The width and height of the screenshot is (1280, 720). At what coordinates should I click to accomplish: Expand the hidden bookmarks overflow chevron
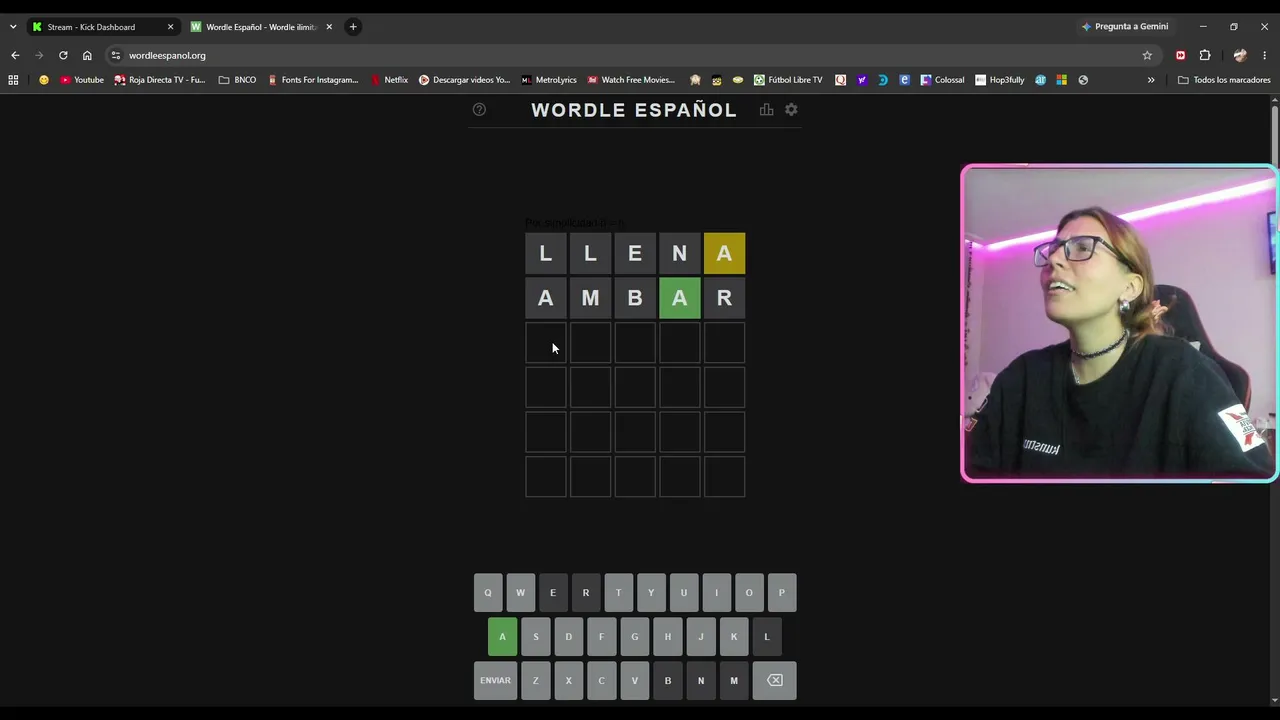coord(1151,80)
